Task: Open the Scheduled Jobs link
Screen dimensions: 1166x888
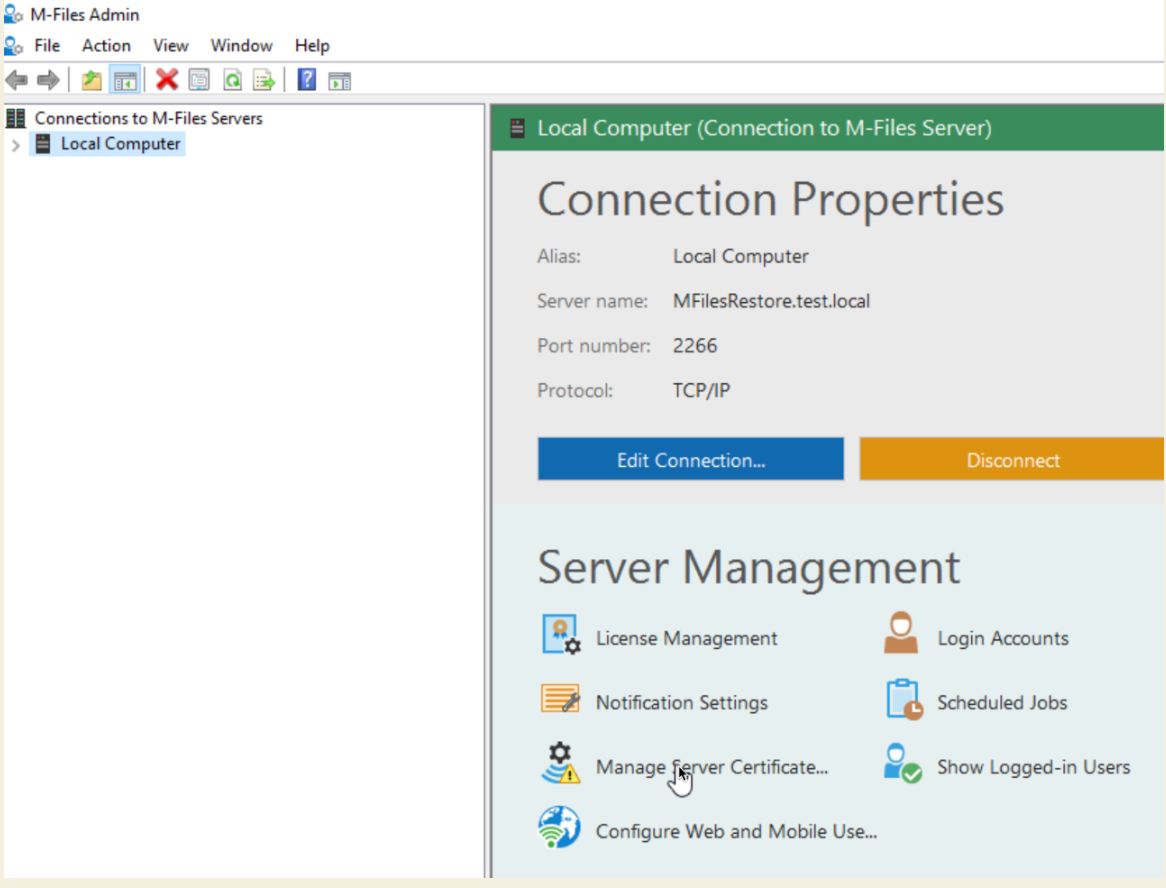Action: pyautogui.click(x=1002, y=702)
